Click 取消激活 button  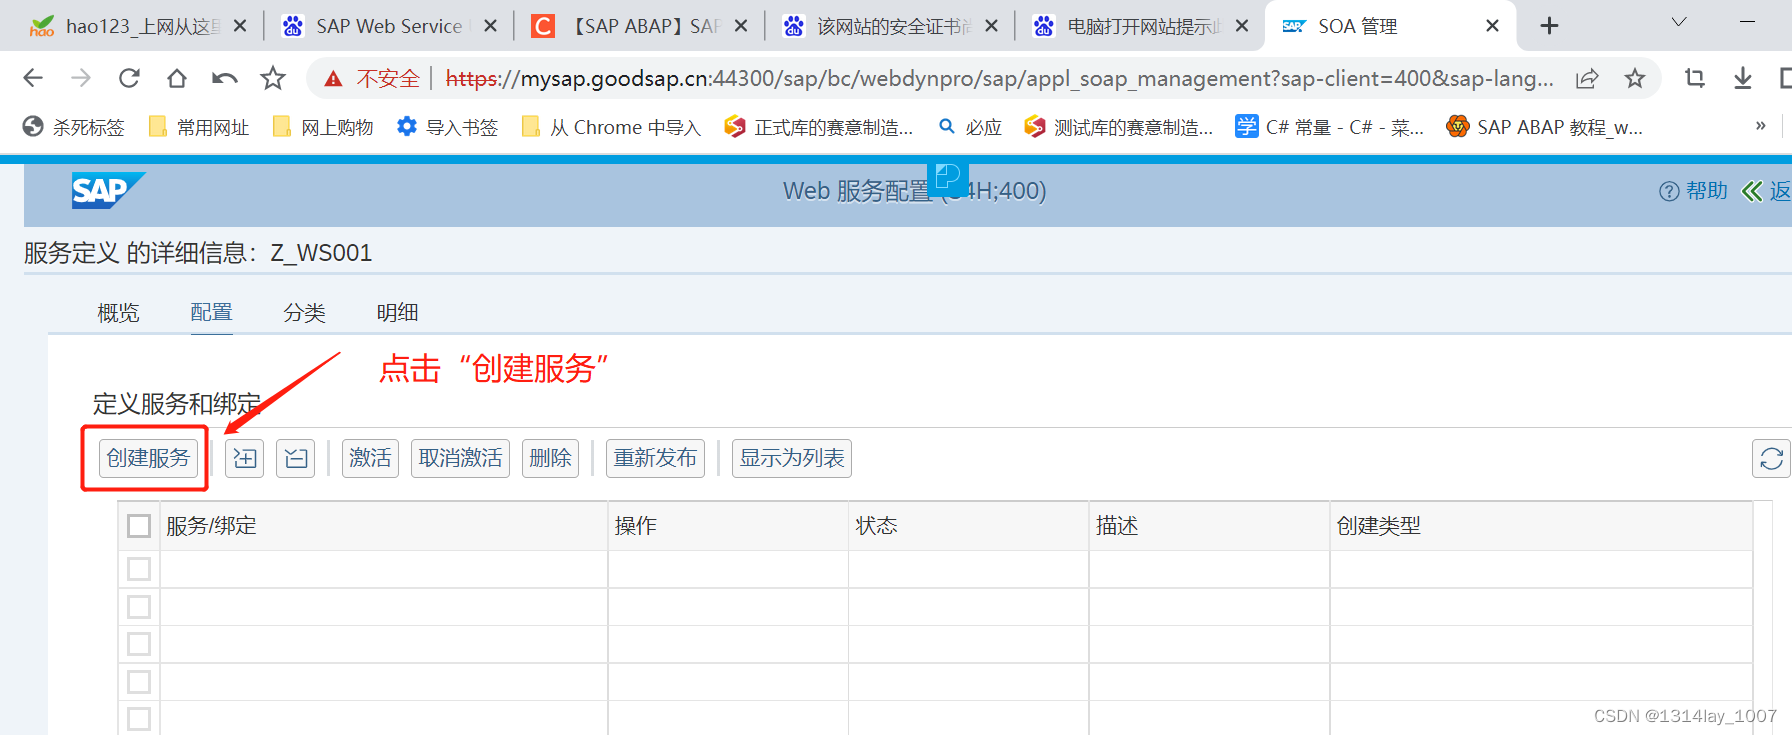pos(460,458)
